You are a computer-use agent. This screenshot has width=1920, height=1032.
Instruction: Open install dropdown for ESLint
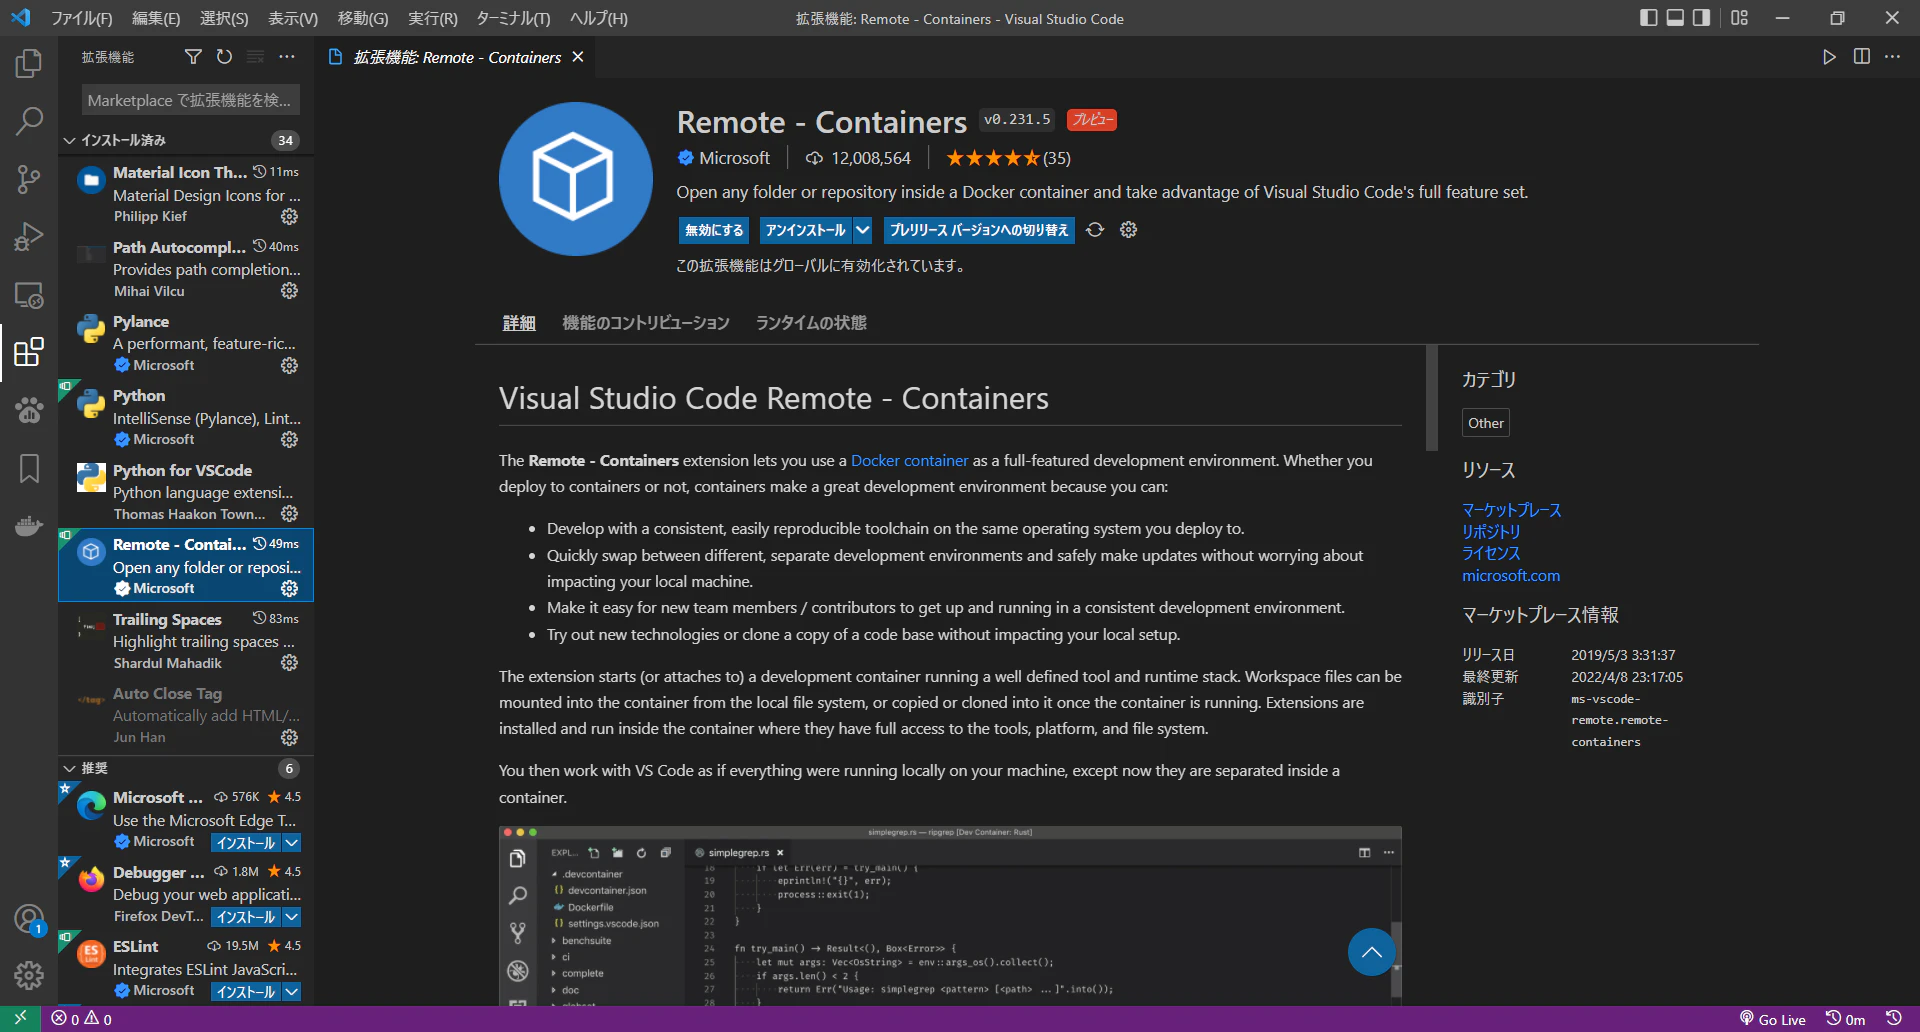point(291,992)
